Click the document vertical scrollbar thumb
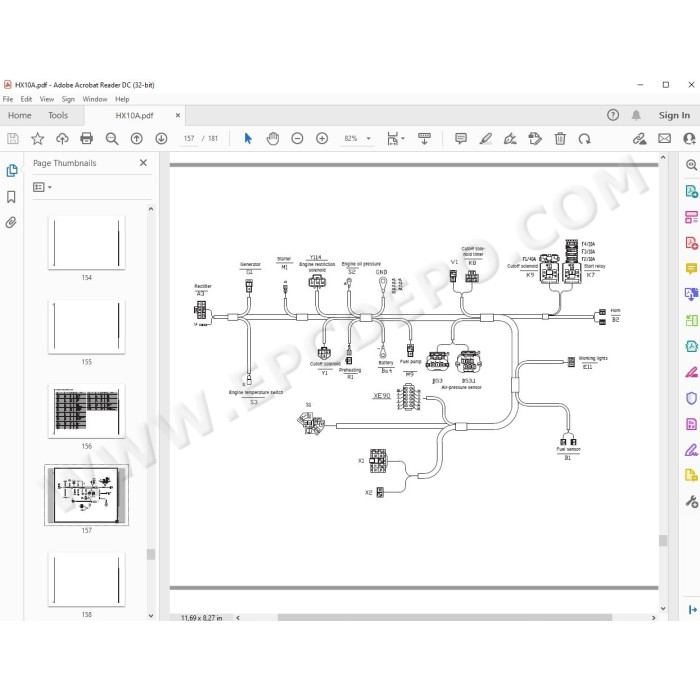Screen dimensions: 700x700 tap(663, 540)
